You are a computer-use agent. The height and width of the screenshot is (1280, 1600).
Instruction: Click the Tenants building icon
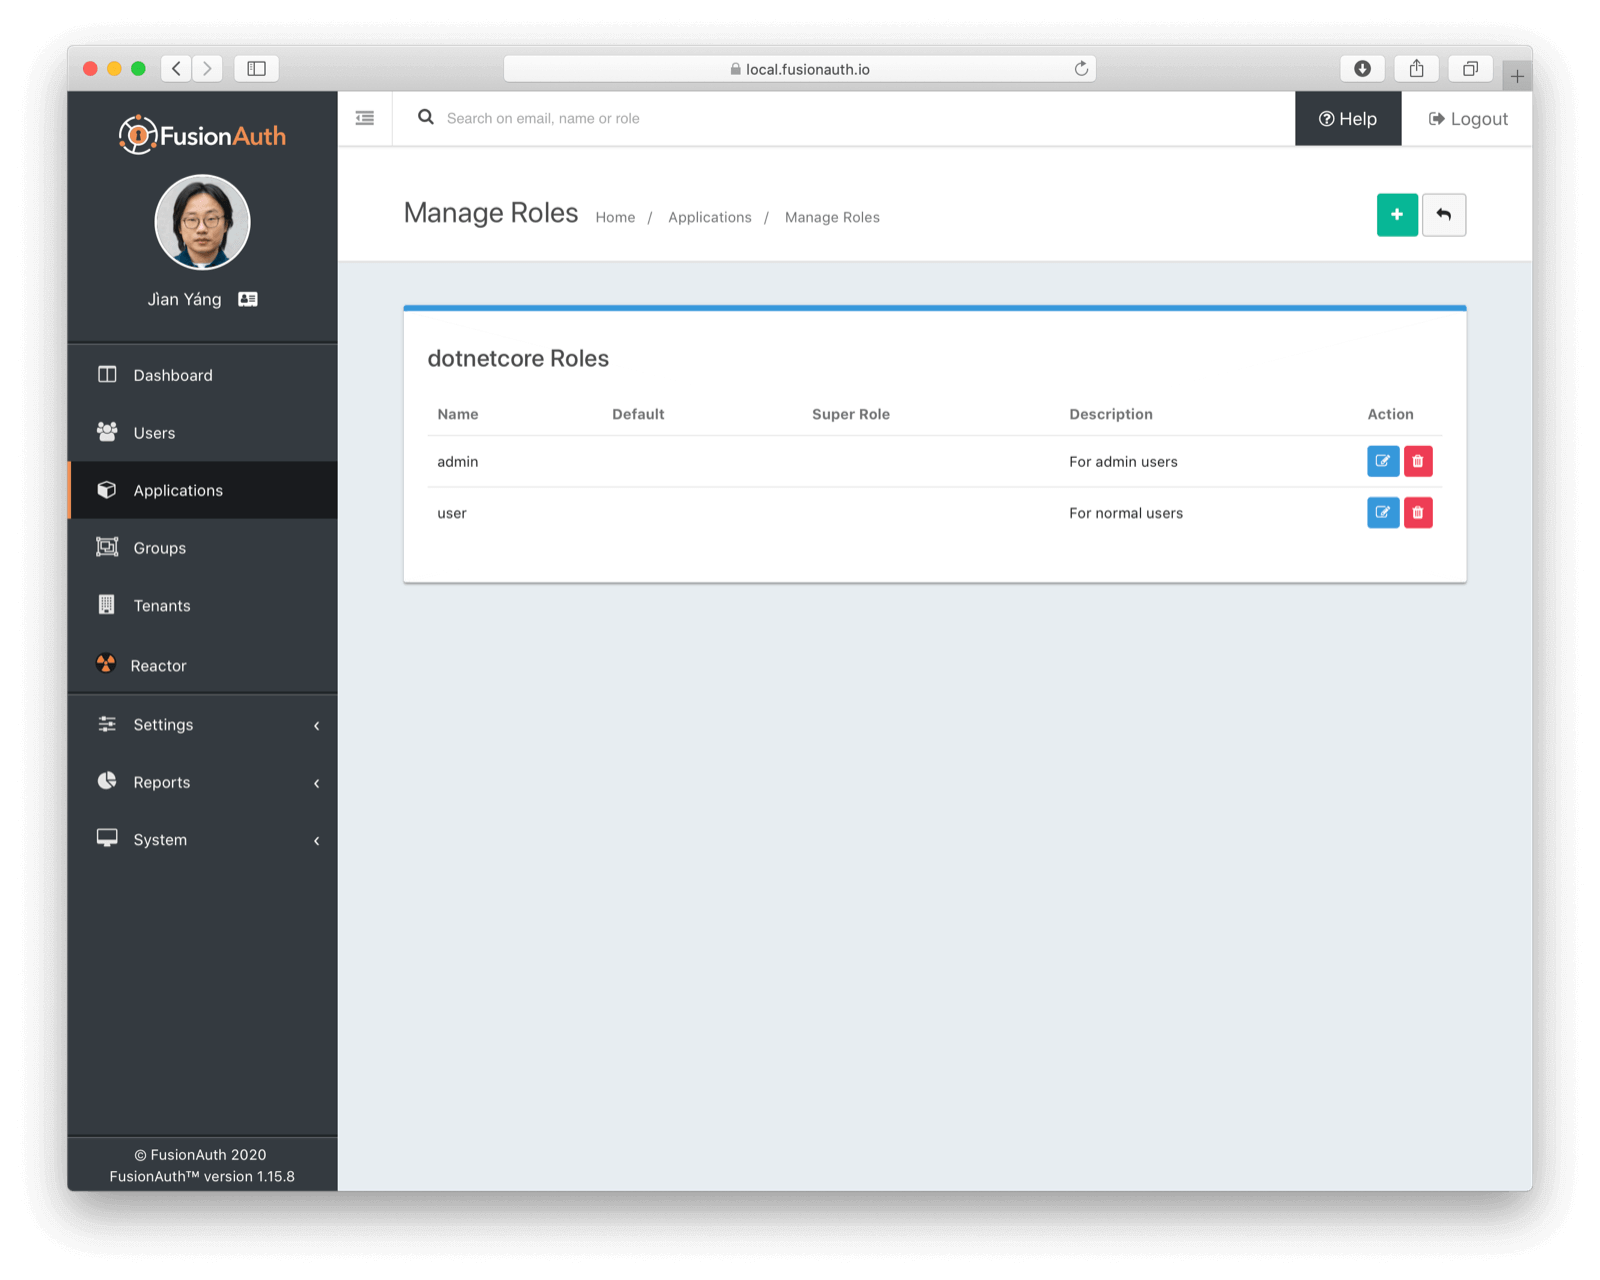click(107, 605)
